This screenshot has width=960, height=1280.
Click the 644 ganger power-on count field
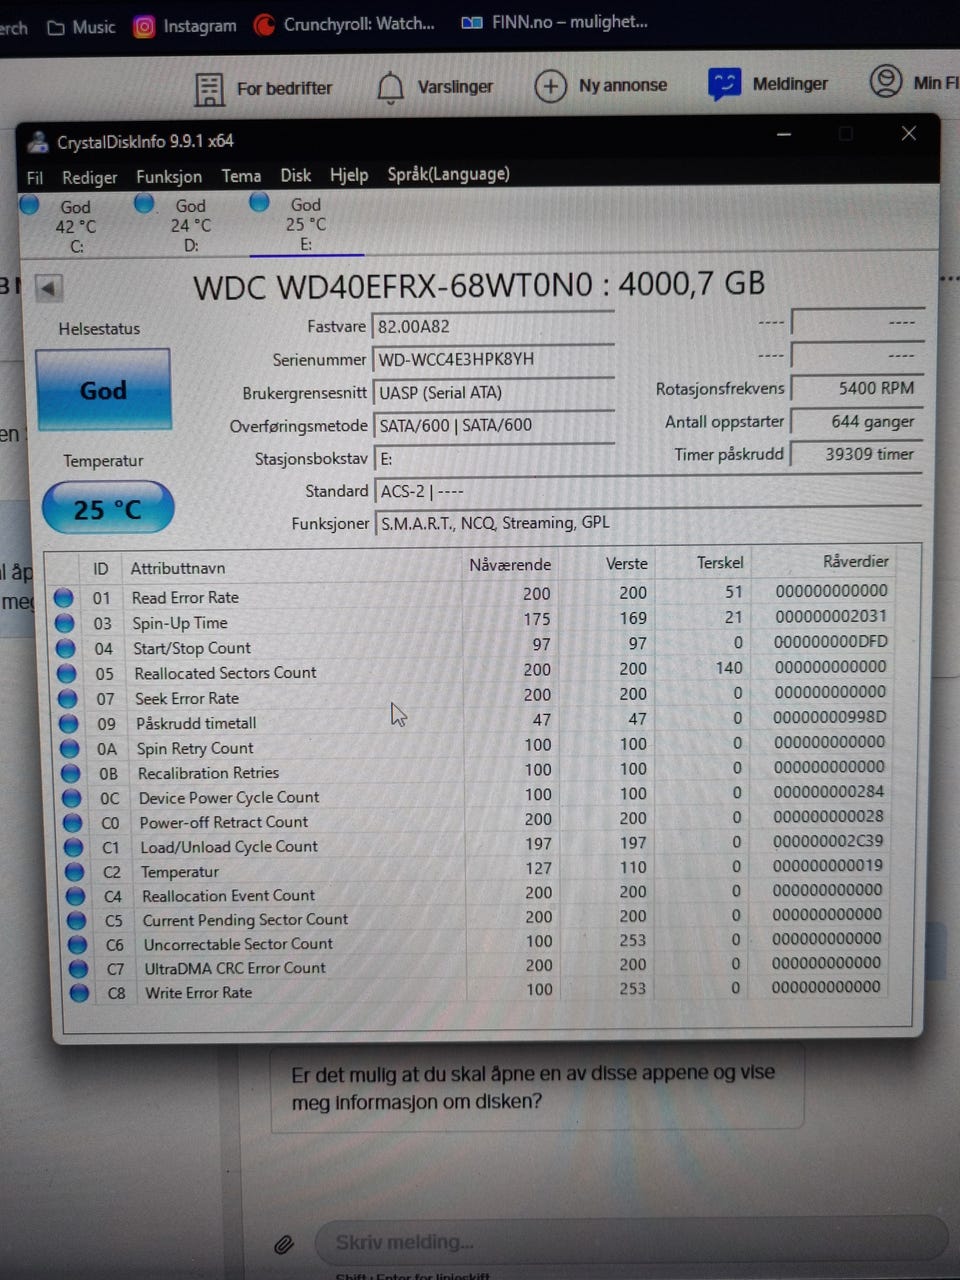coord(857,421)
